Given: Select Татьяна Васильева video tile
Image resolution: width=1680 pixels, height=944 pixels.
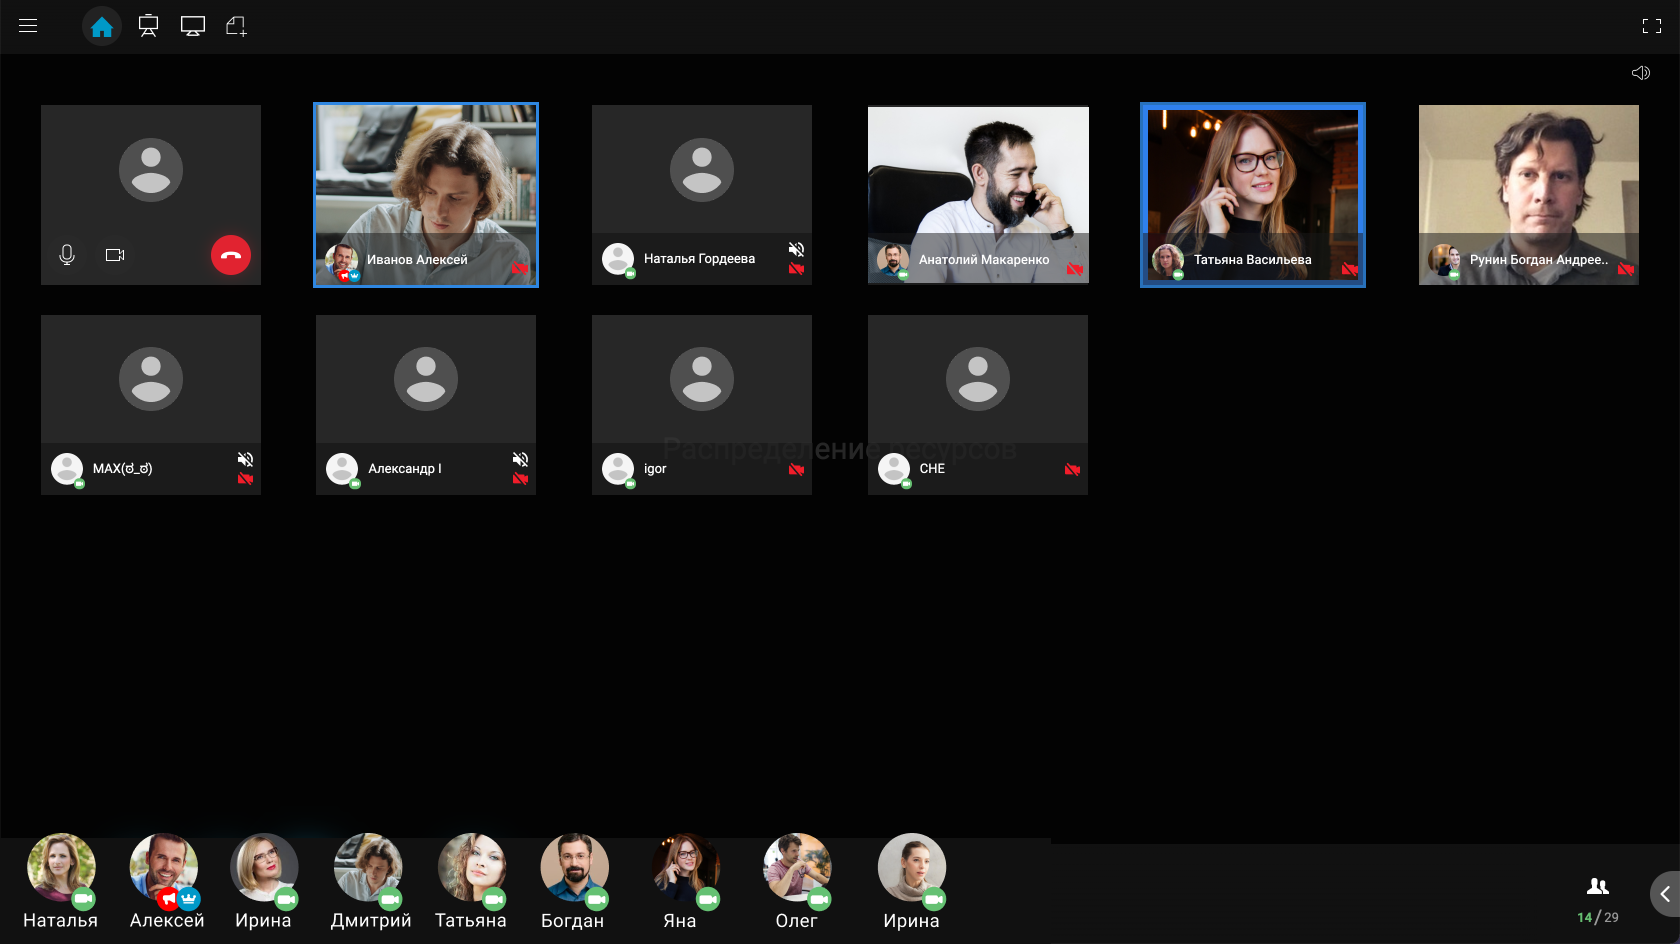Looking at the screenshot, I should [1252, 180].
